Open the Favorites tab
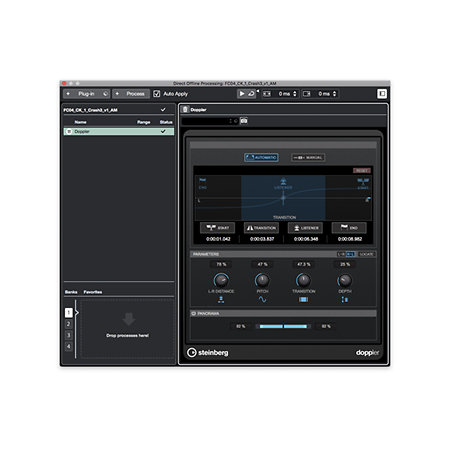450x450 pixels. click(x=93, y=292)
